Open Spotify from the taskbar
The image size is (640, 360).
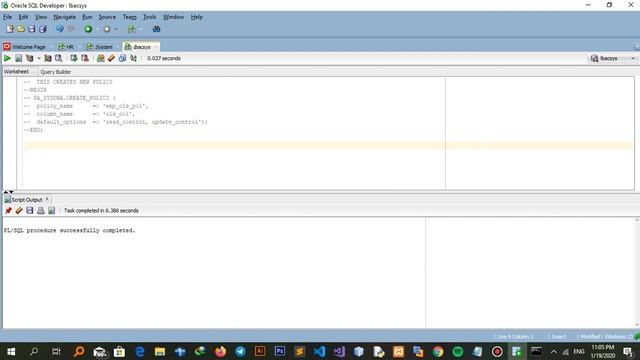coord(458,351)
